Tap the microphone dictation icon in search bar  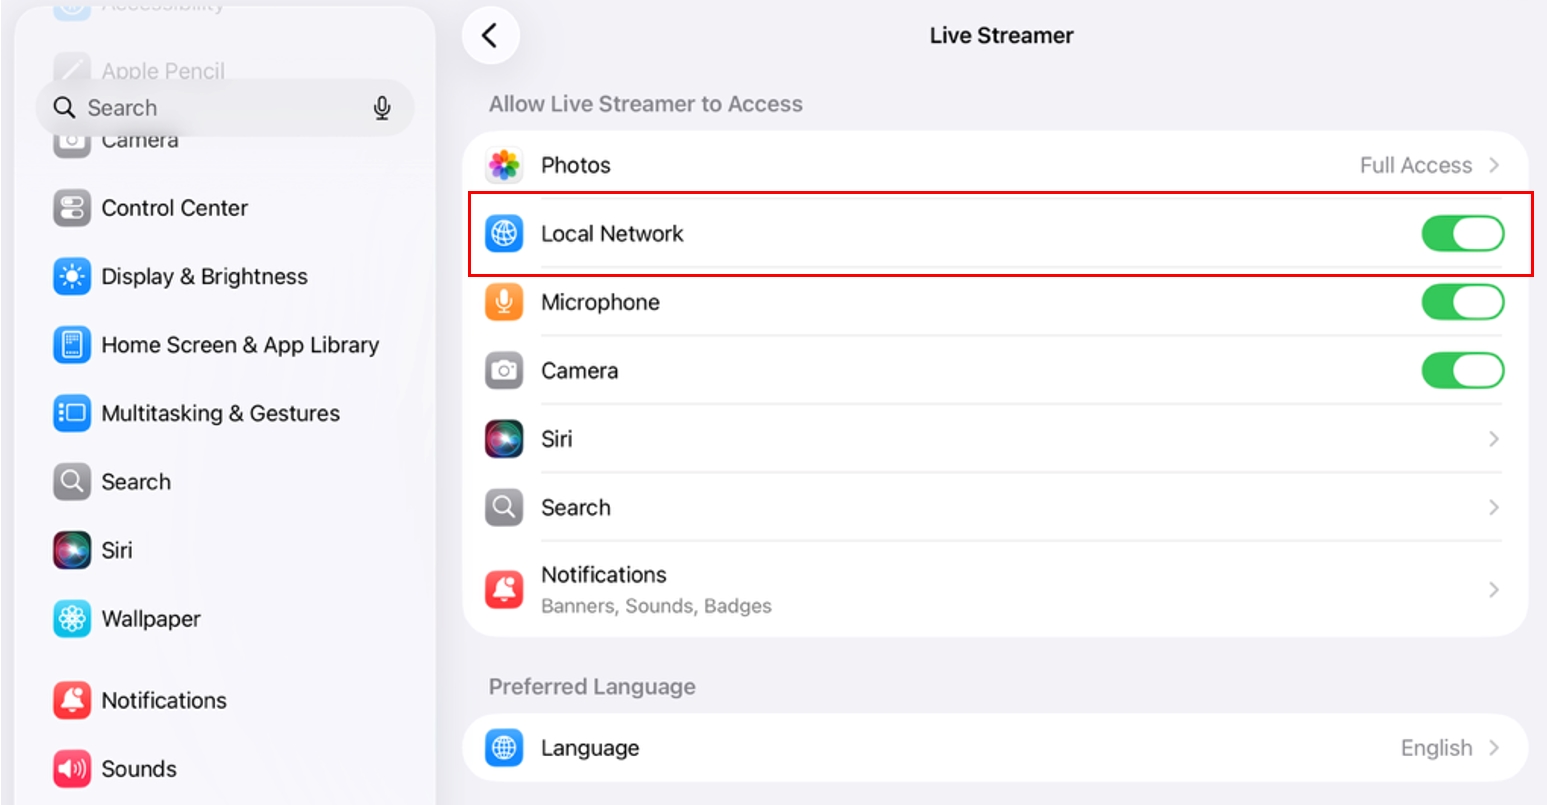click(x=381, y=108)
